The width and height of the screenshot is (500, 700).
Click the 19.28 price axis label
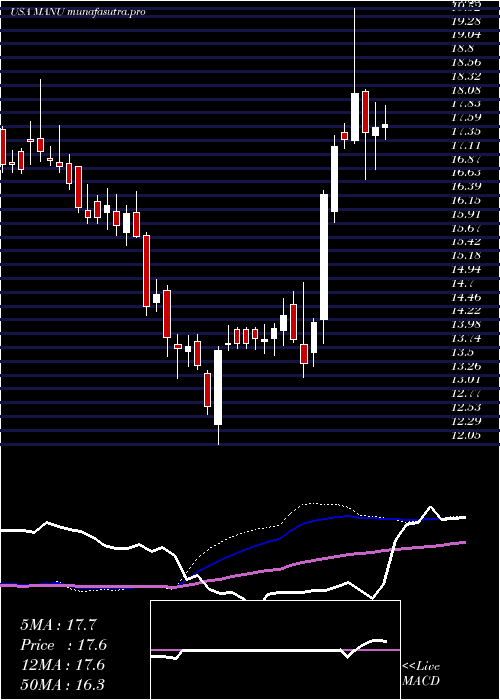click(467, 21)
